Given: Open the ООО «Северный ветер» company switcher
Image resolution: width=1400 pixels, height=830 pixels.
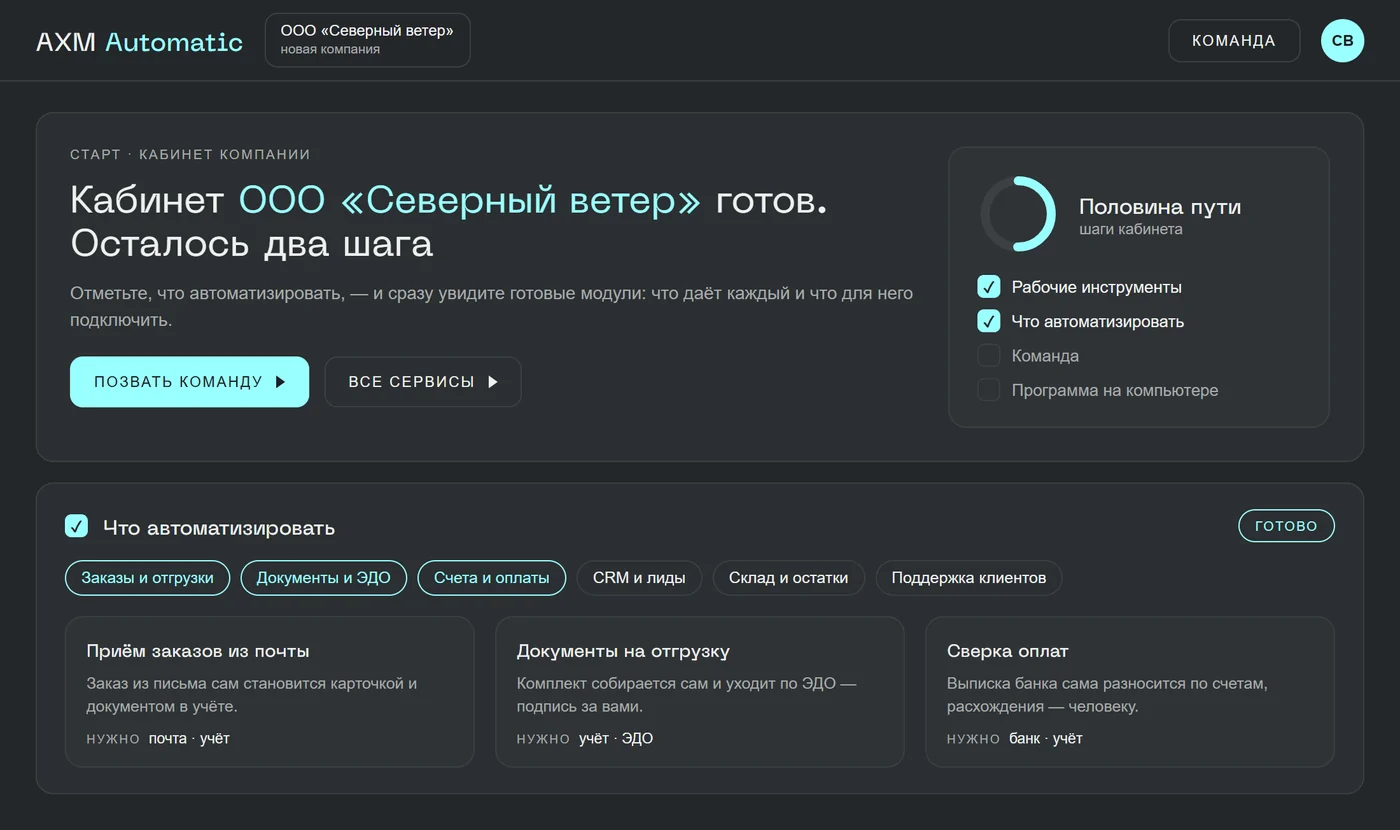Looking at the screenshot, I should (x=367, y=40).
